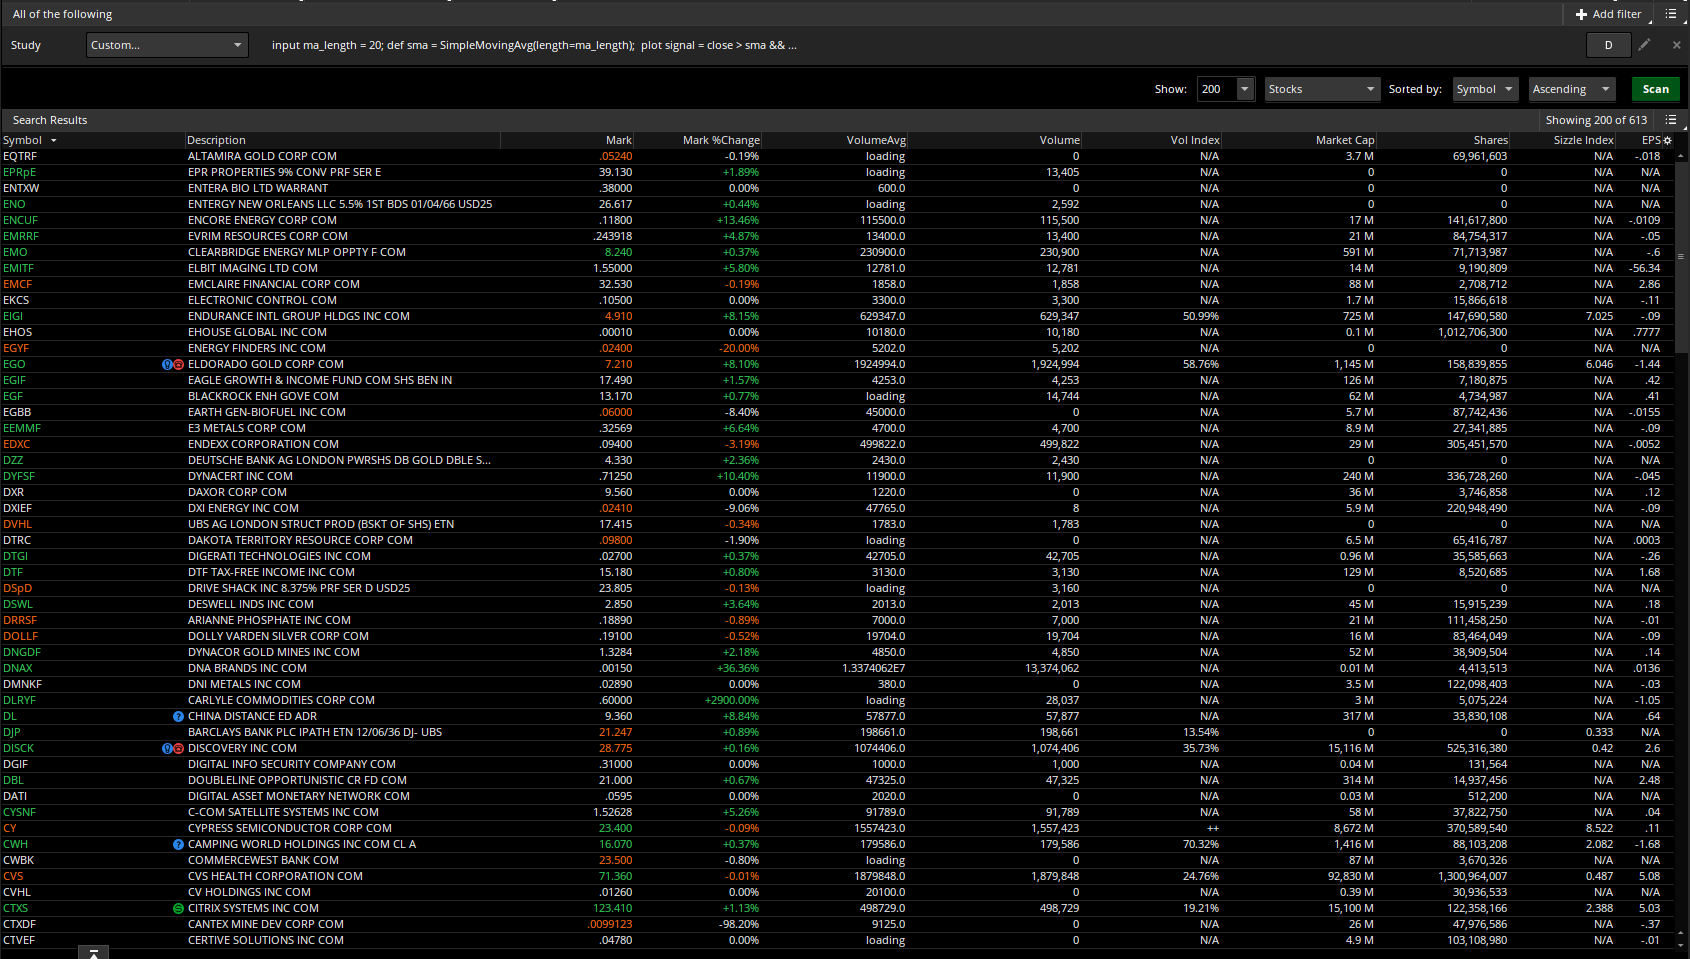The width and height of the screenshot is (1690, 959).
Task: Click the D aggregation period button
Action: click(1609, 45)
